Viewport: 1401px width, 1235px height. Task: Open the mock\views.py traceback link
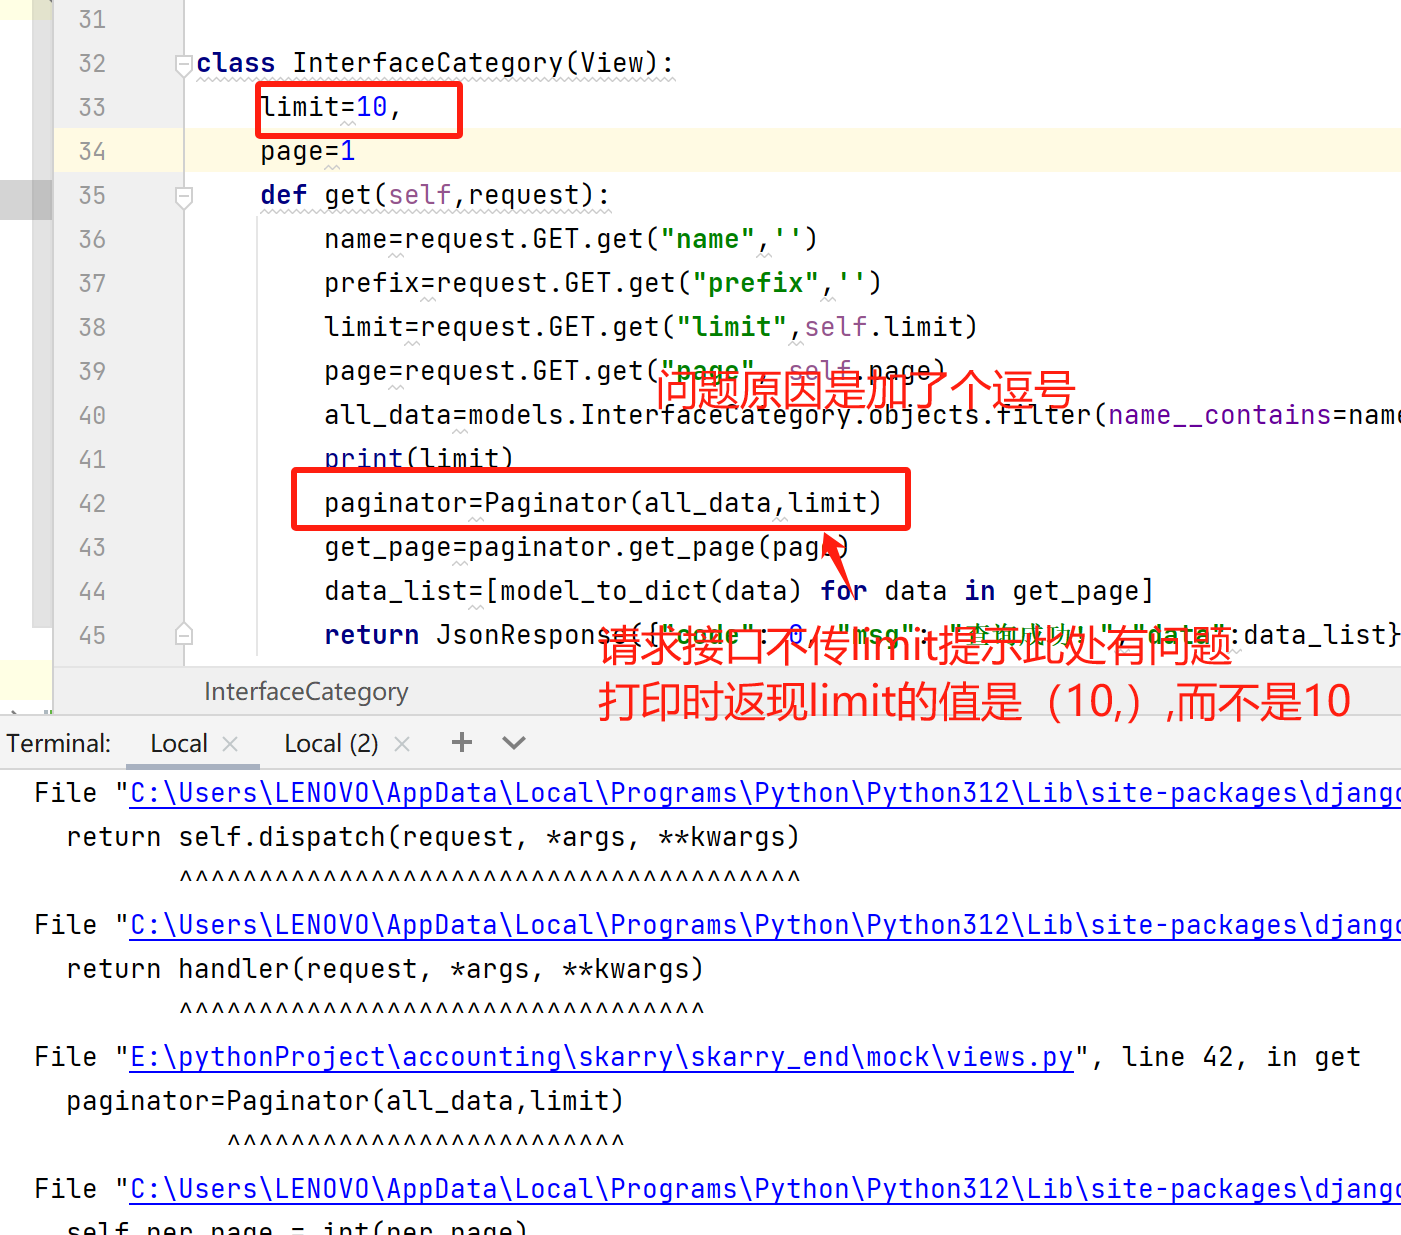click(601, 1057)
